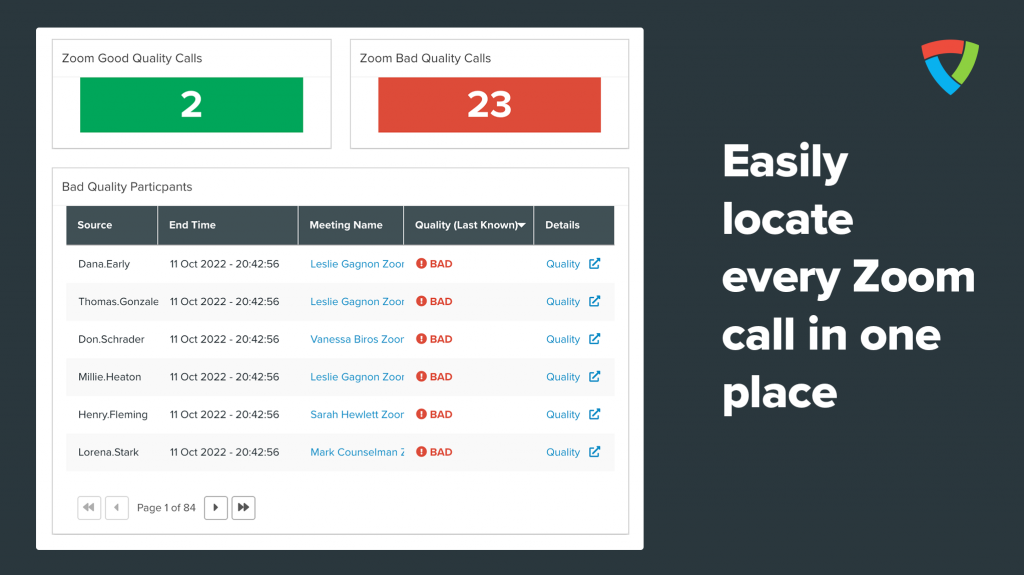This screenshot has height=575, width=1024.
Task: Select the Henry.Fleming source cell
Action: point(113,414)
